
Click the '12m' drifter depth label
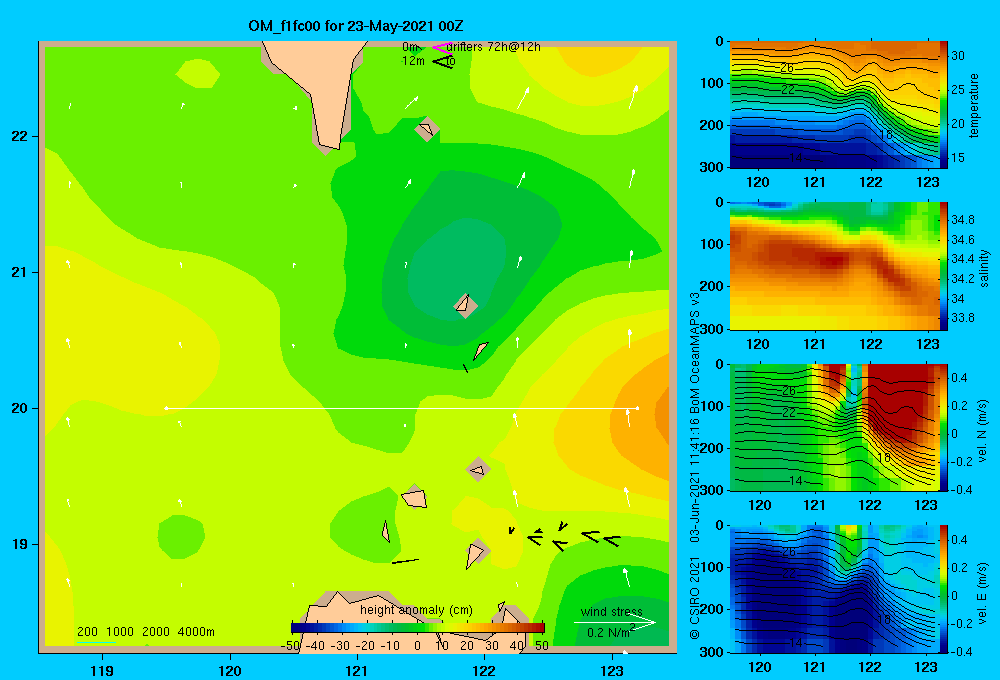click(413, 61)
